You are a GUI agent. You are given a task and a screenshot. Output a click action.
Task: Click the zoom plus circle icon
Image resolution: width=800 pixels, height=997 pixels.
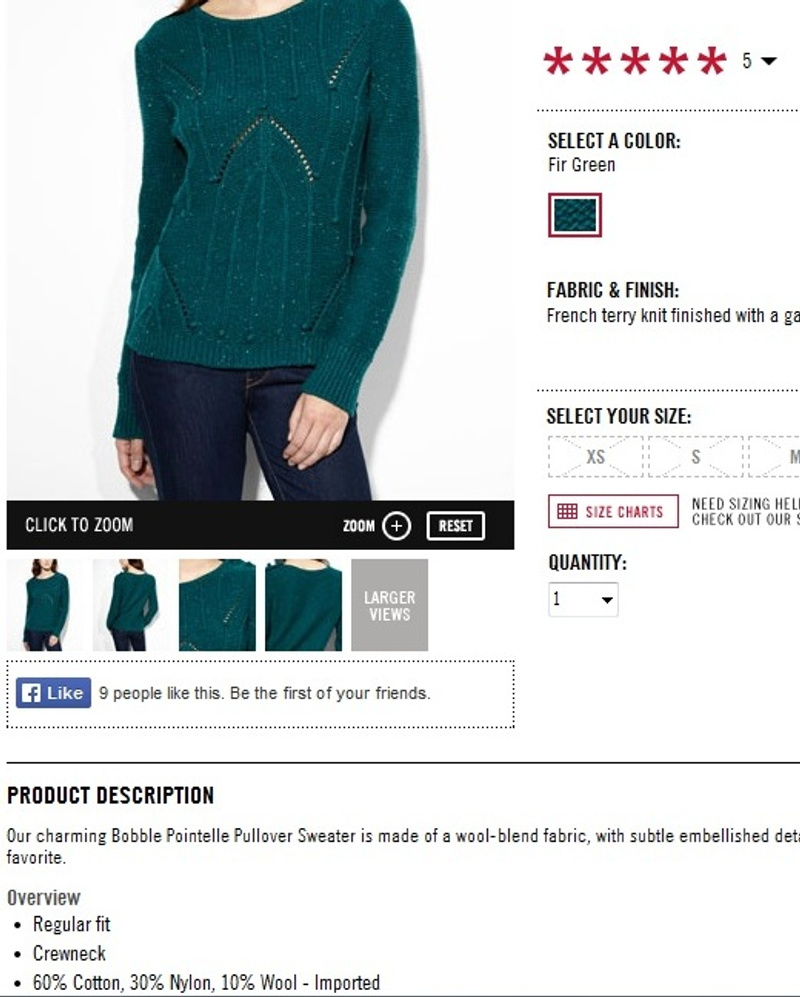pos(397,526)
